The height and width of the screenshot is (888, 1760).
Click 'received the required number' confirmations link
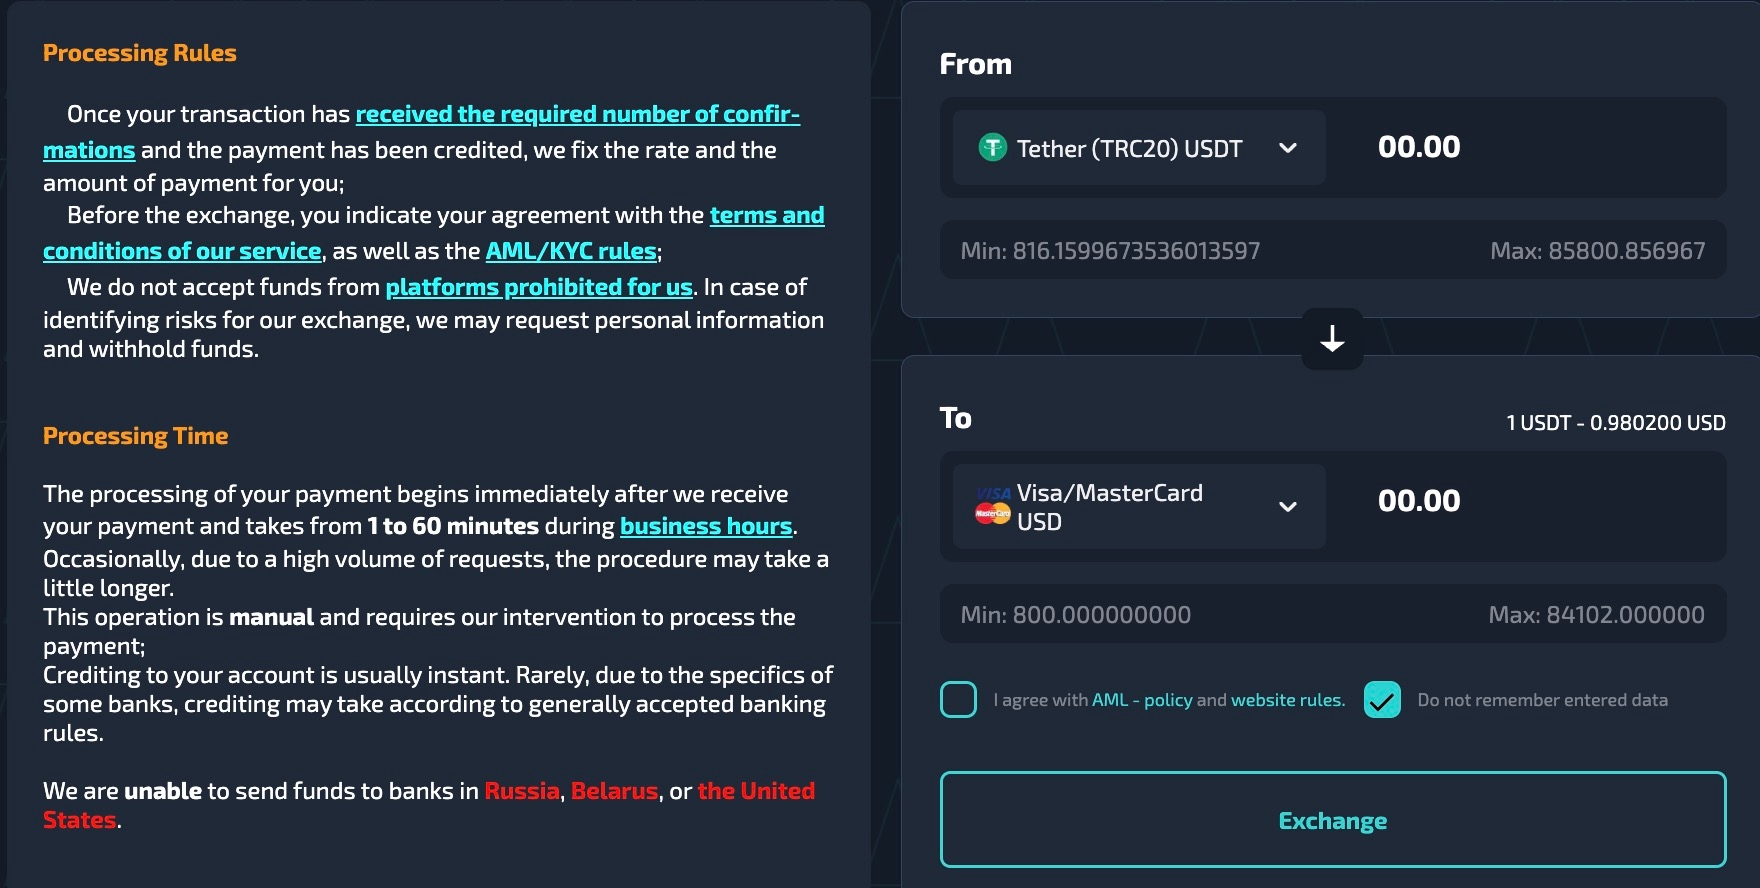[577, 115]
